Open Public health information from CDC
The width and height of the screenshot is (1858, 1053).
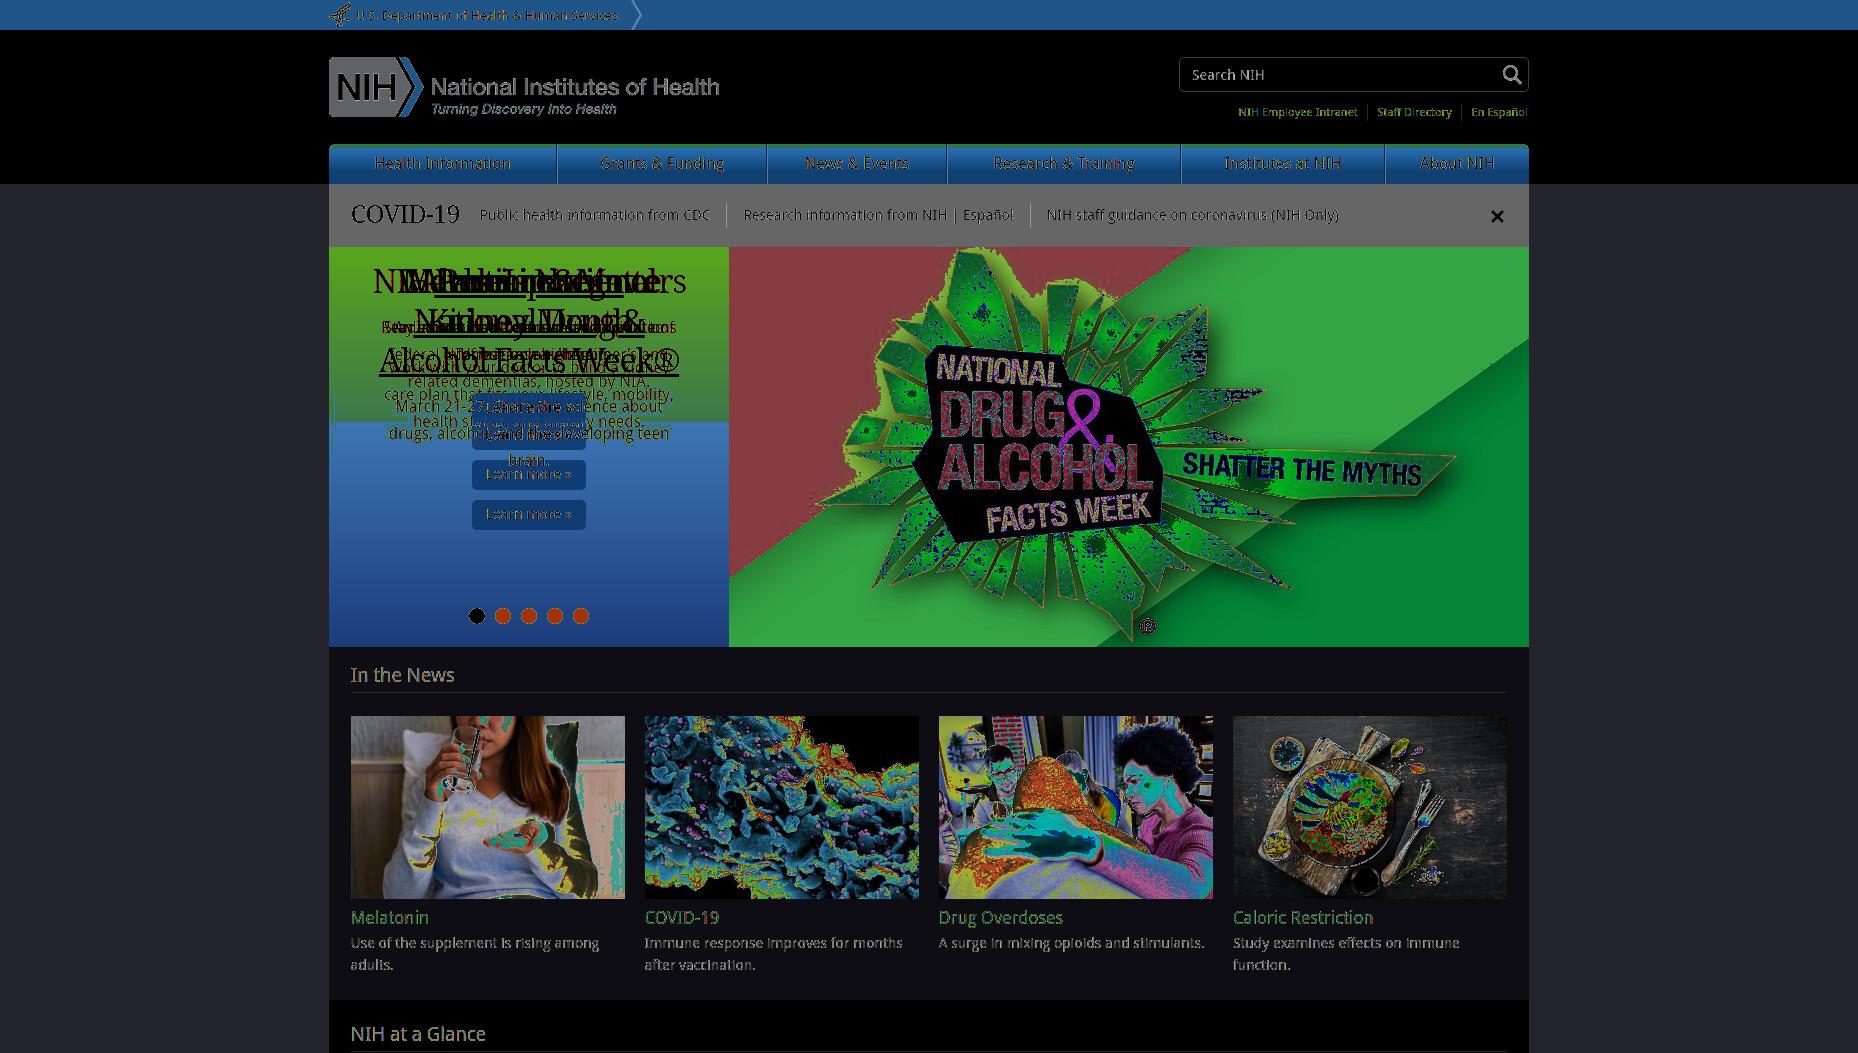pyautogui.click(x=595, y=215)
